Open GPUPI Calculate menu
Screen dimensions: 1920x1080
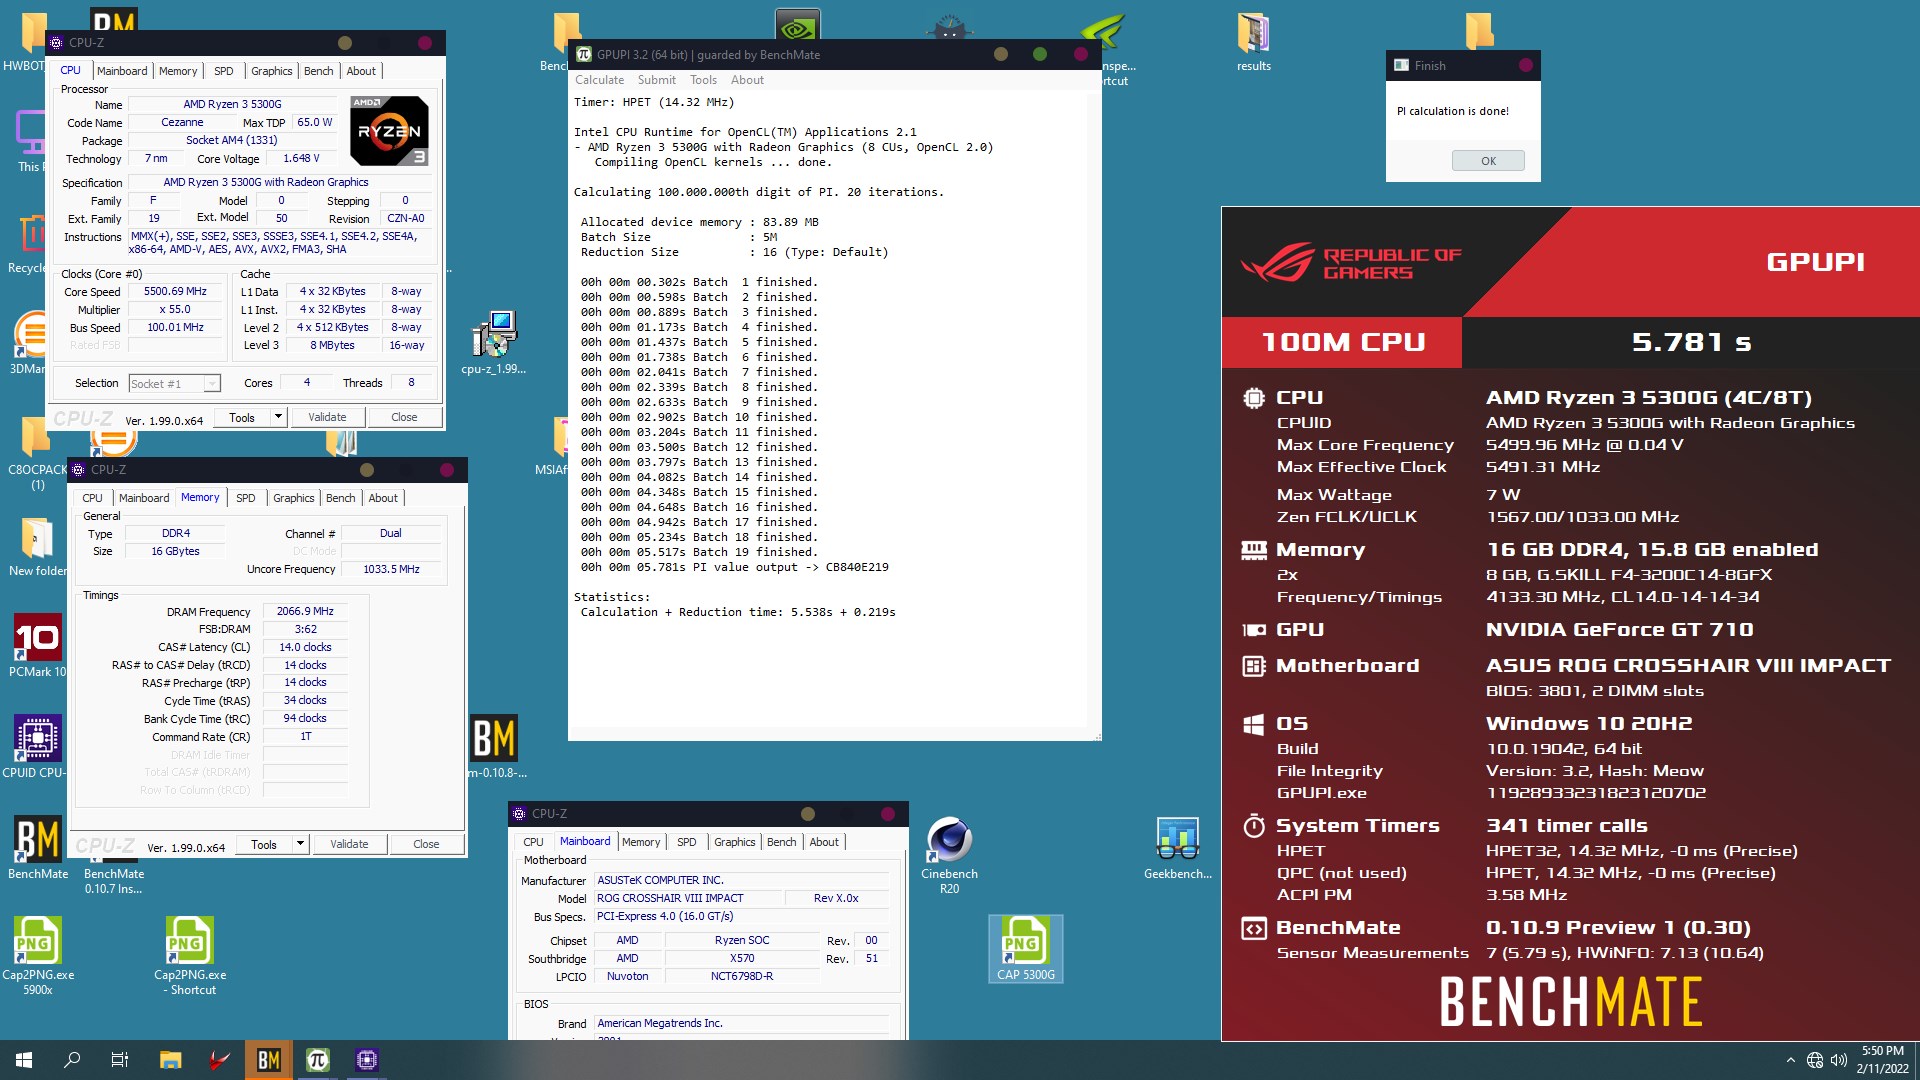click(599, 80)
